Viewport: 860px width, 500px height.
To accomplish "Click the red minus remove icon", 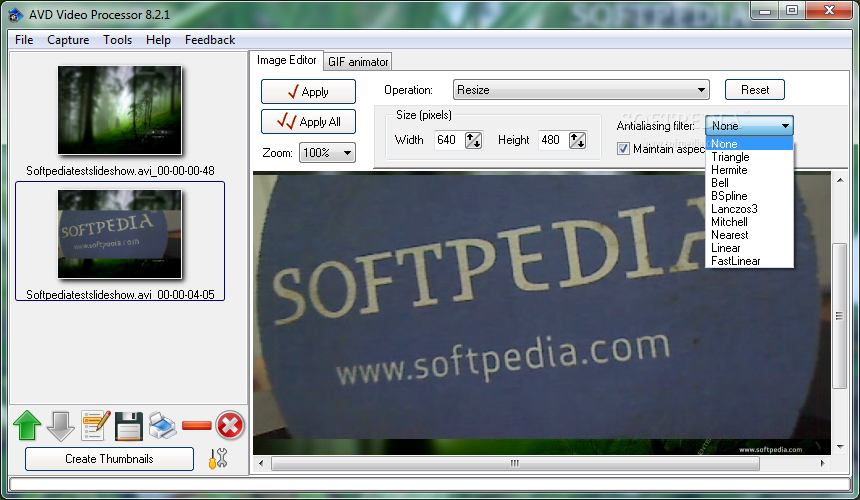I will point(196,425).
